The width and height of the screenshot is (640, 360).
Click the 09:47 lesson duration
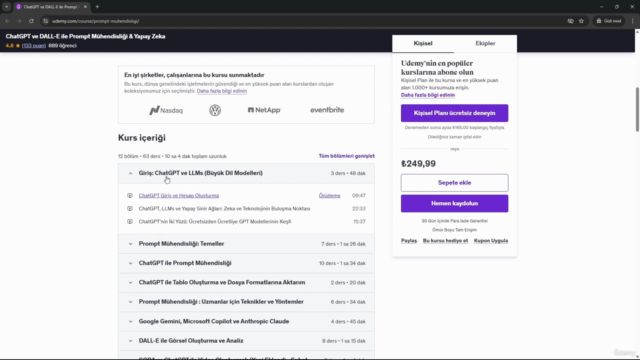[x=359, y=196]
